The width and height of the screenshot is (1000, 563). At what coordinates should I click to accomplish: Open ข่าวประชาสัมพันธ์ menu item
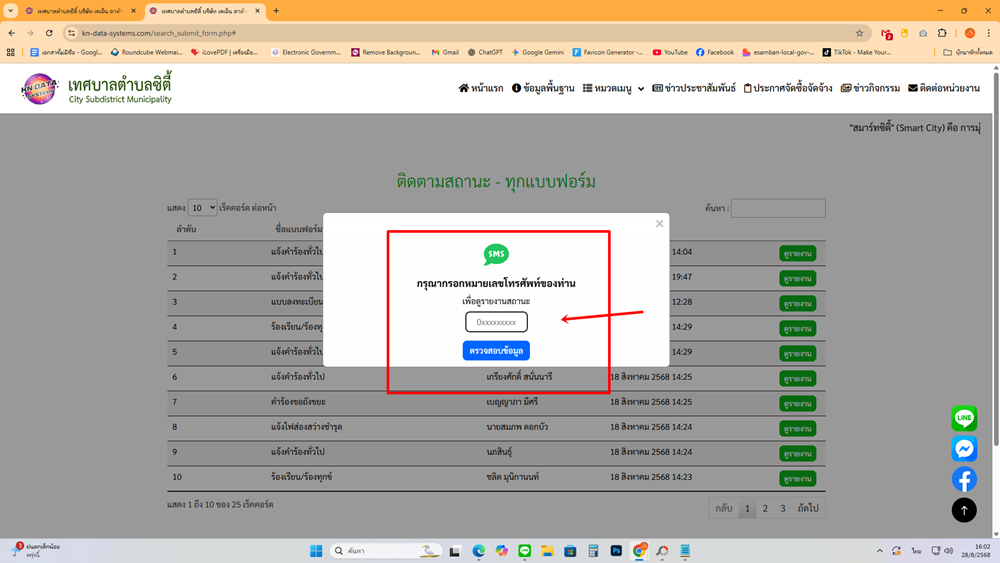coord(694,88)
